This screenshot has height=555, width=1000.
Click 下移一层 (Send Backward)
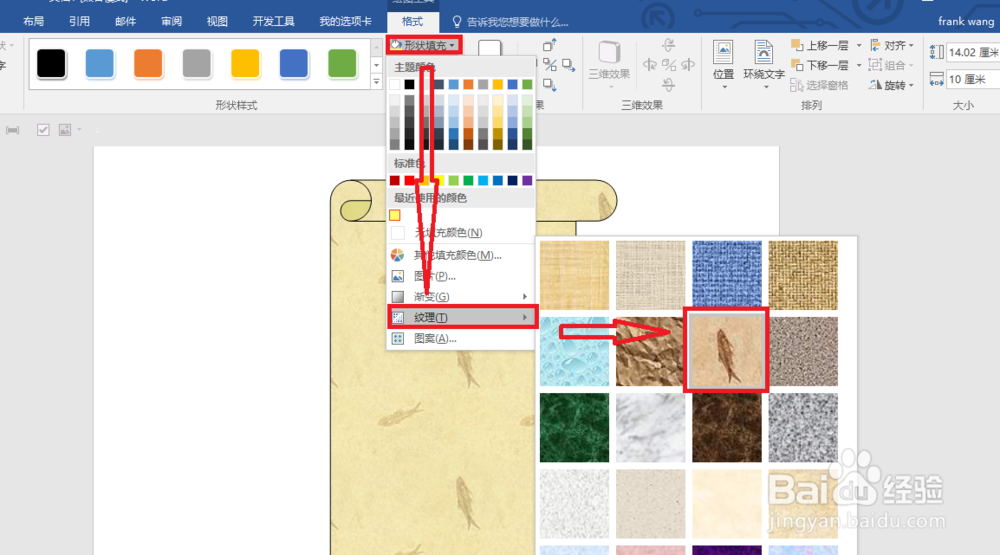pos(820,65)
